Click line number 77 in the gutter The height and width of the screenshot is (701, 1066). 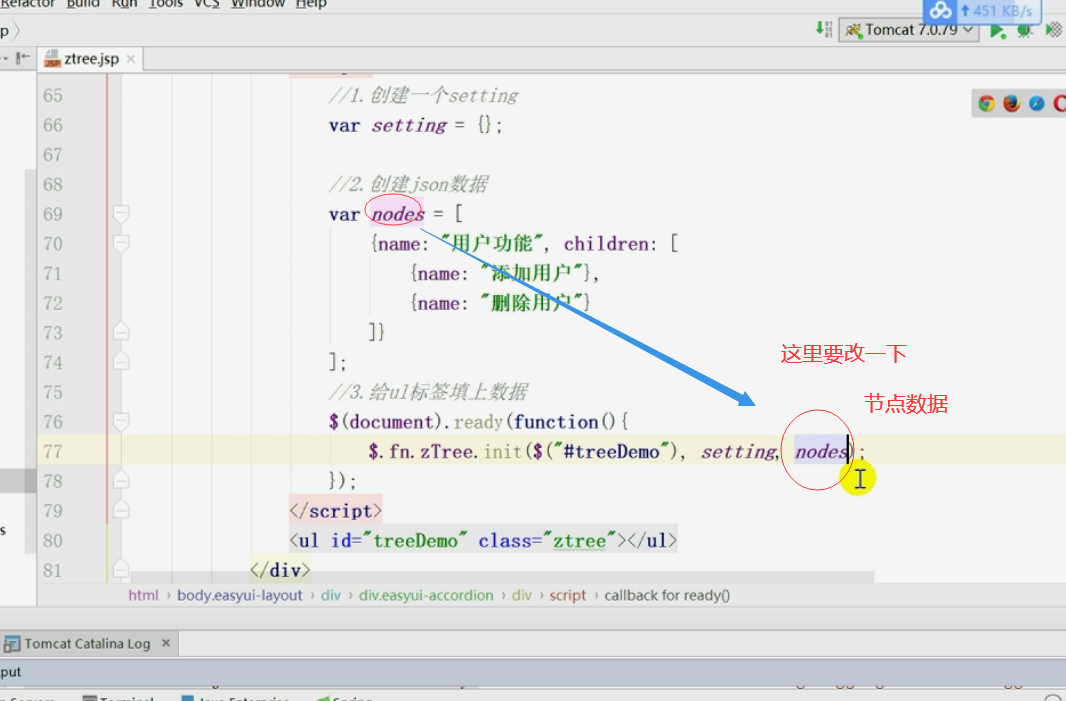[x=53, y=451]
